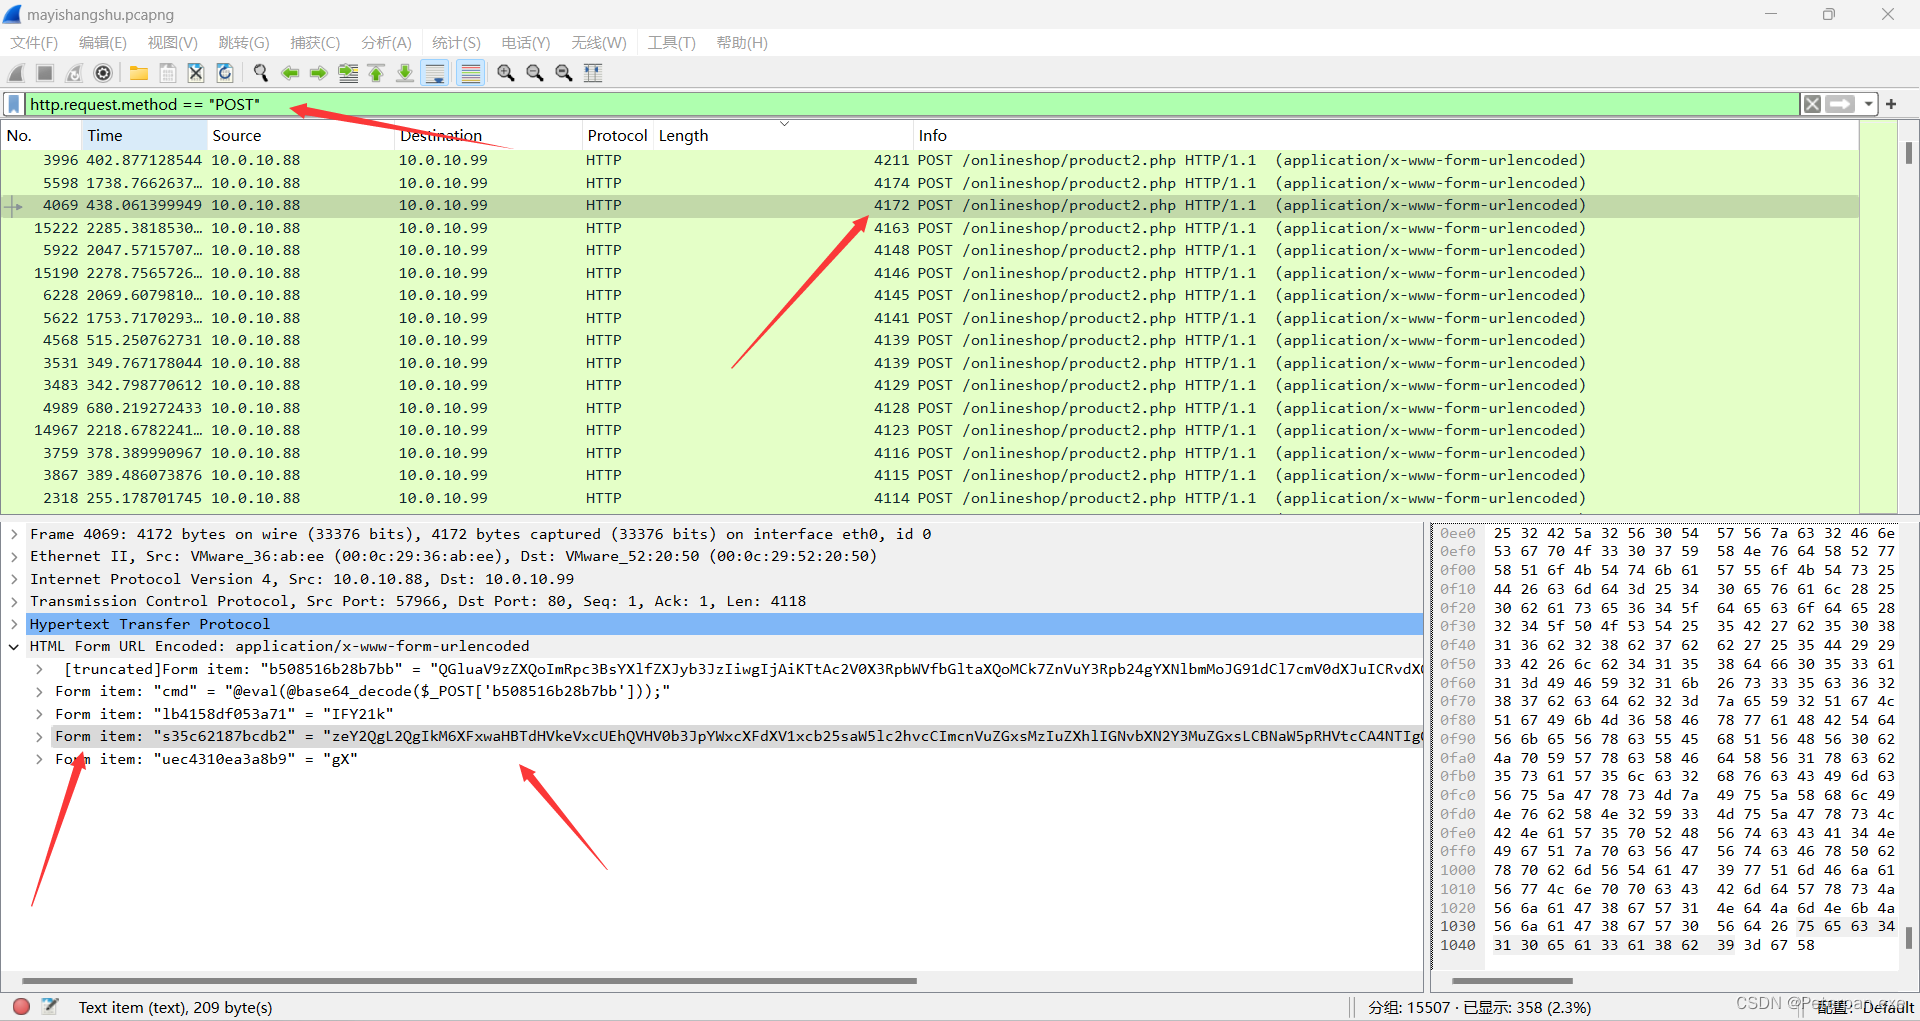Expand the "lb4158df053a71" form item

(39, 714)
